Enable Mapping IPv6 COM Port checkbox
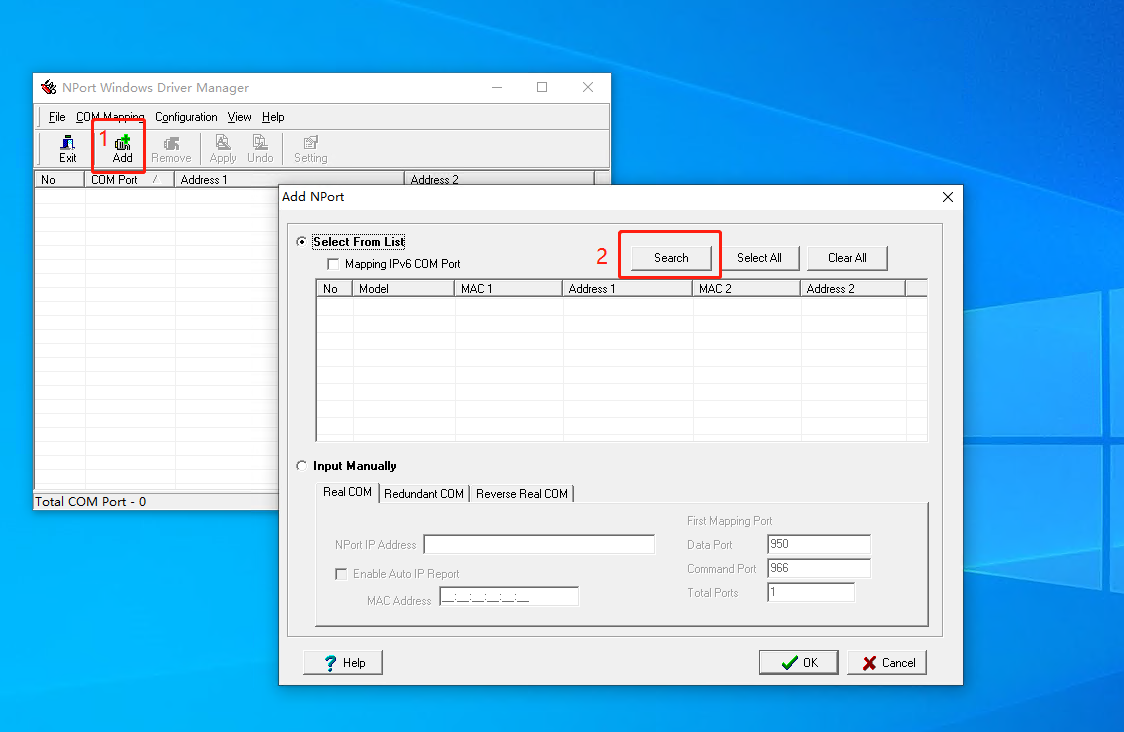Viewport: 1124px width, 732px height. point(333,264)
